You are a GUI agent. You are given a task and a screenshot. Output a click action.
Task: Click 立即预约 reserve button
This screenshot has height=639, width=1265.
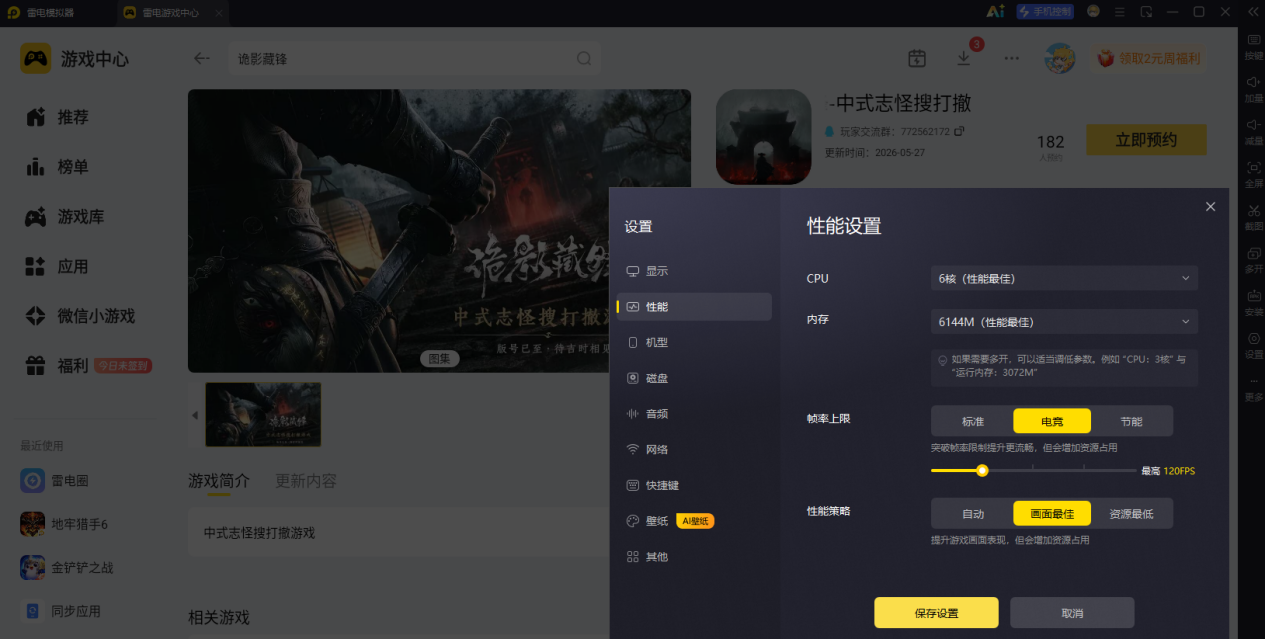pos(1146,140)
